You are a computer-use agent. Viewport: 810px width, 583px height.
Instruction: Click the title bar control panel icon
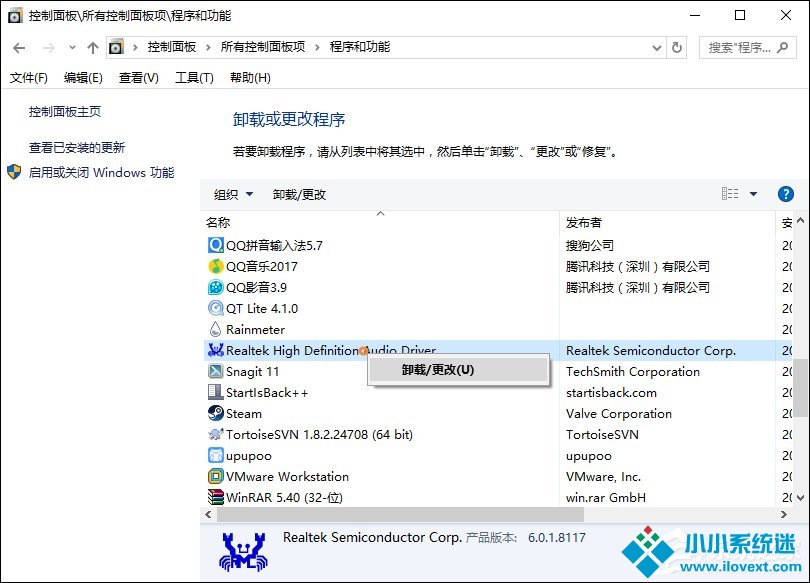(15, 15)
